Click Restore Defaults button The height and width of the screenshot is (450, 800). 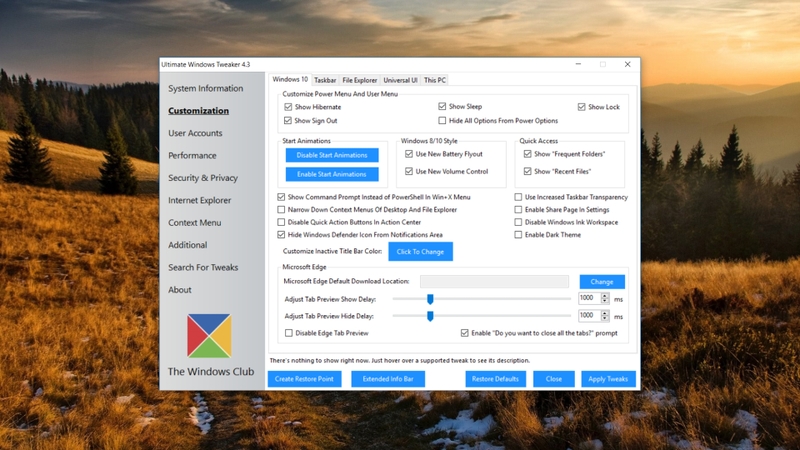click(495, 379)
